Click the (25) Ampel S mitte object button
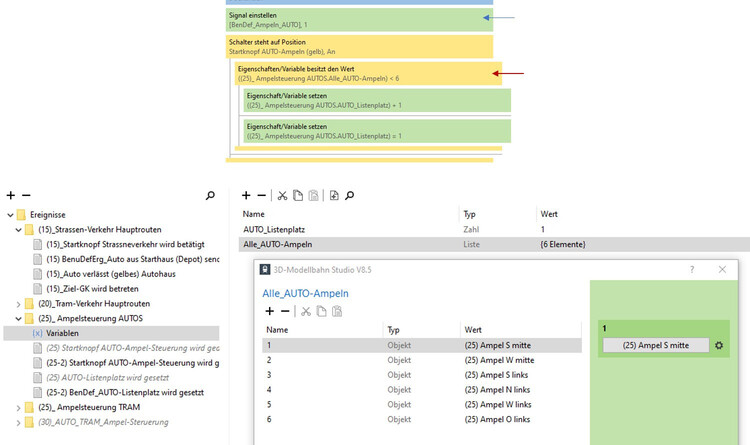 655,345
